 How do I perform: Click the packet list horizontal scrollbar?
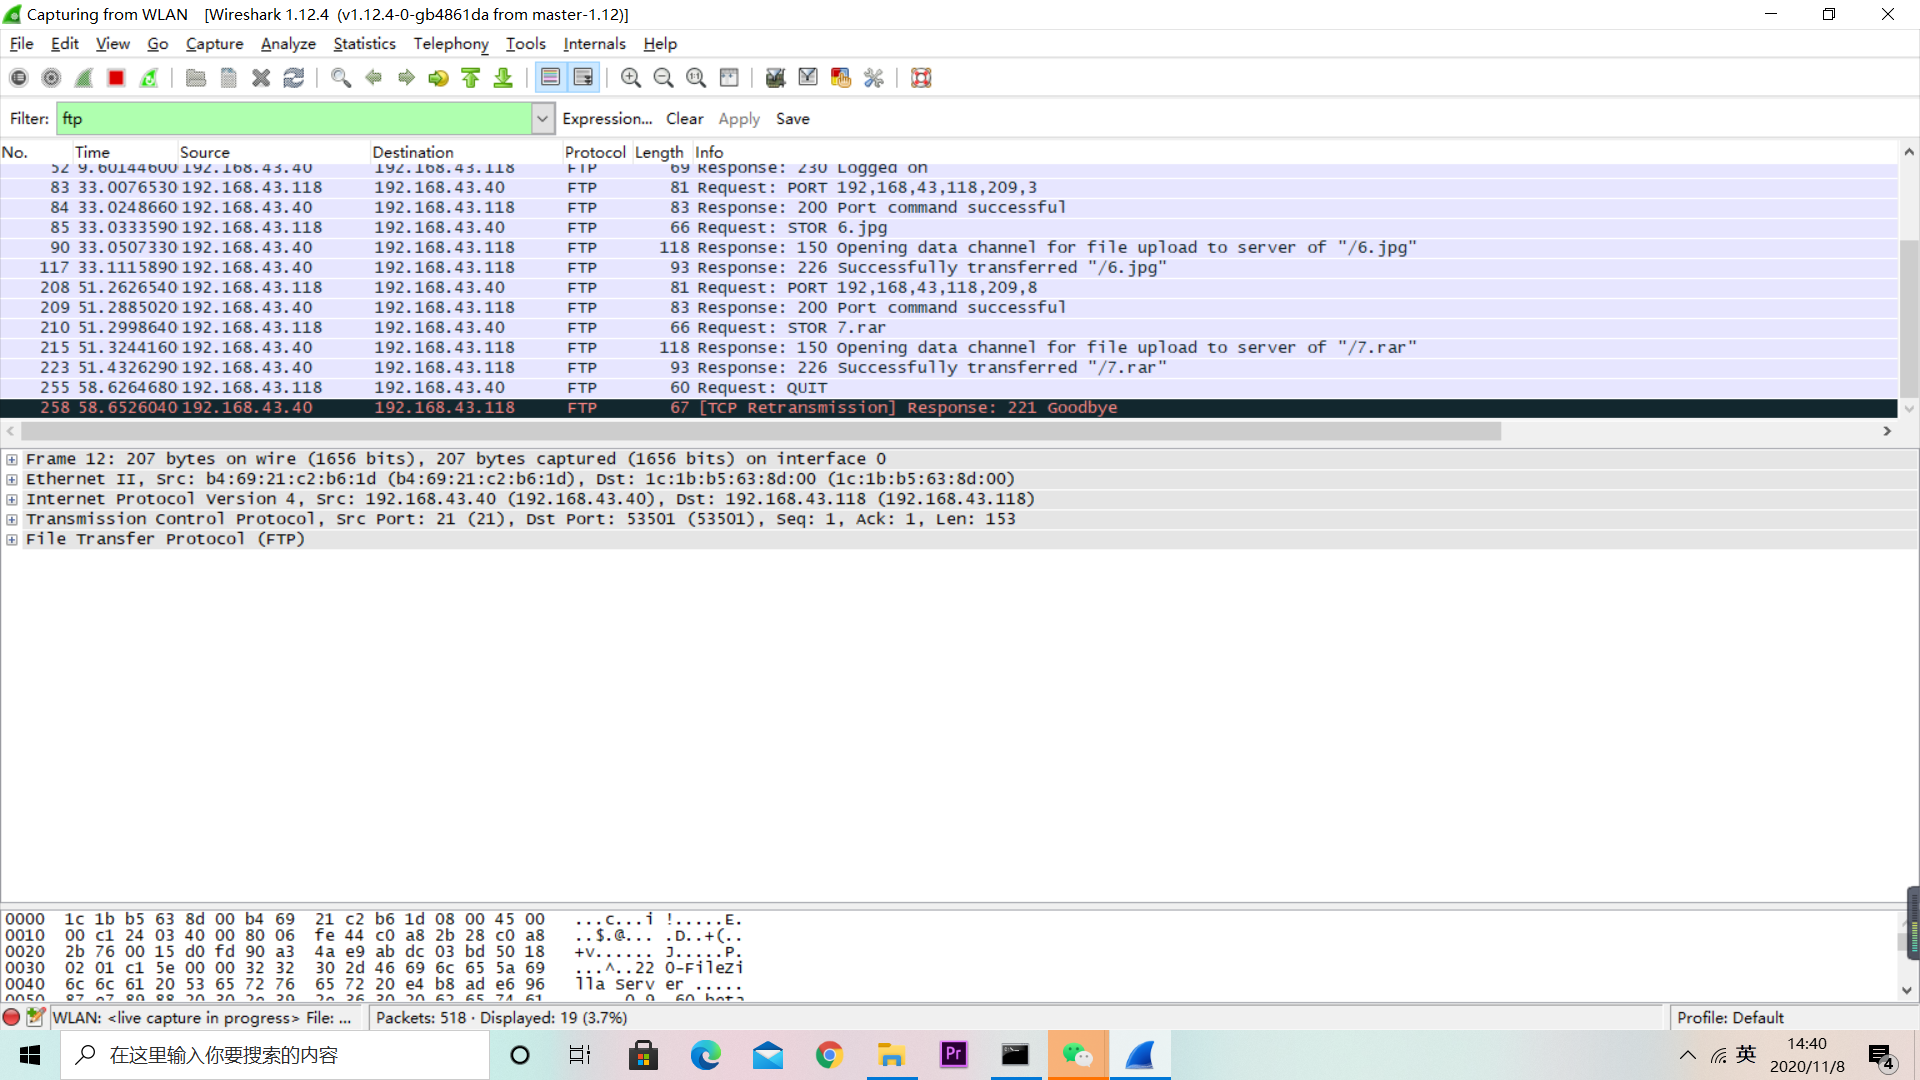point(760,431)
